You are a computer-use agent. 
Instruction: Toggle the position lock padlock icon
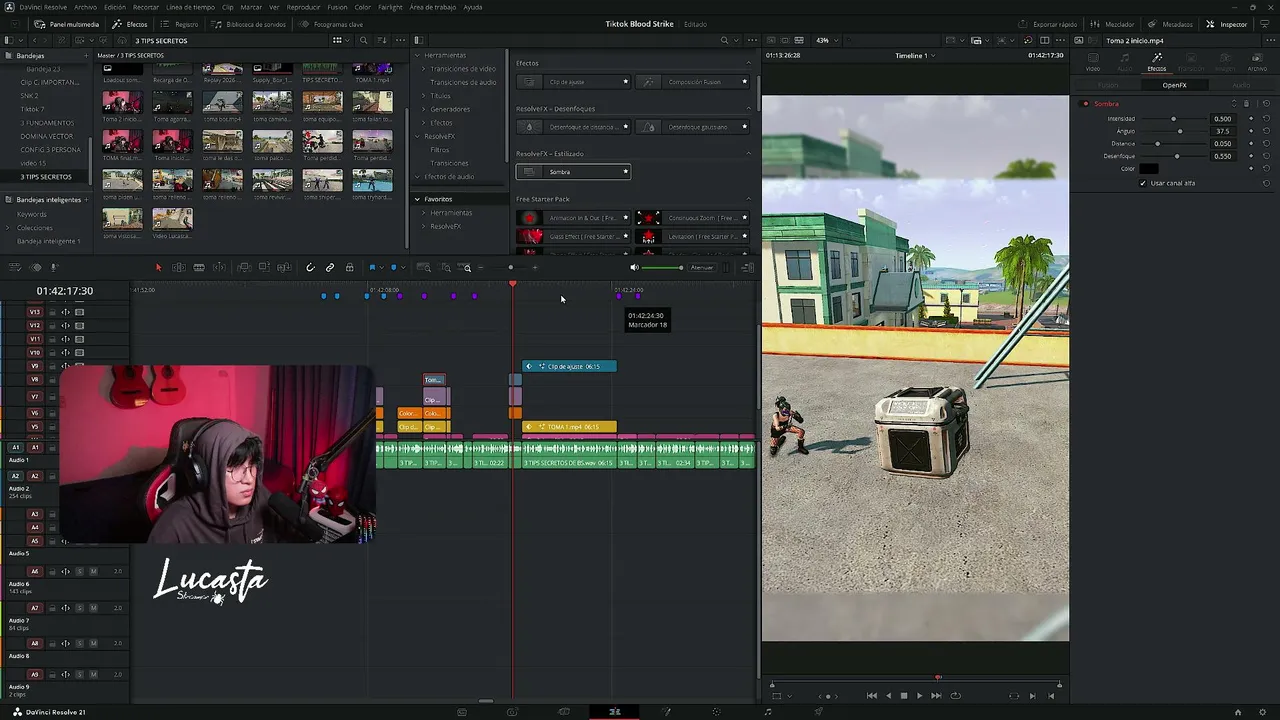pyautogui.click(x=349, y=267)
